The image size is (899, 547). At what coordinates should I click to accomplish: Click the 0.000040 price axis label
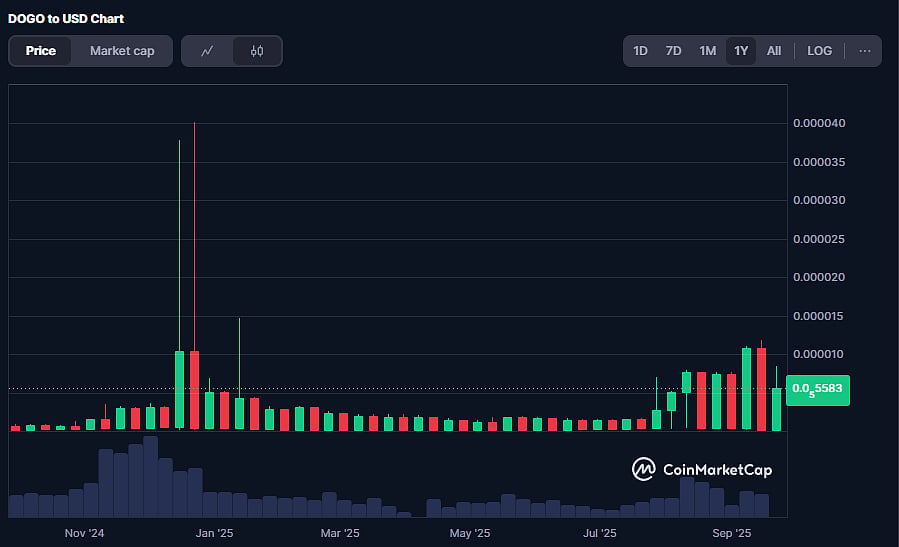819,123
